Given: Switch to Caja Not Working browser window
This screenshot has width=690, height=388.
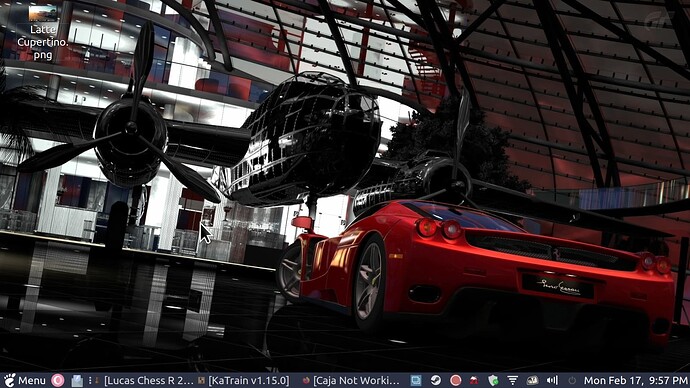Looking at the screenshot, I should 351,381.
